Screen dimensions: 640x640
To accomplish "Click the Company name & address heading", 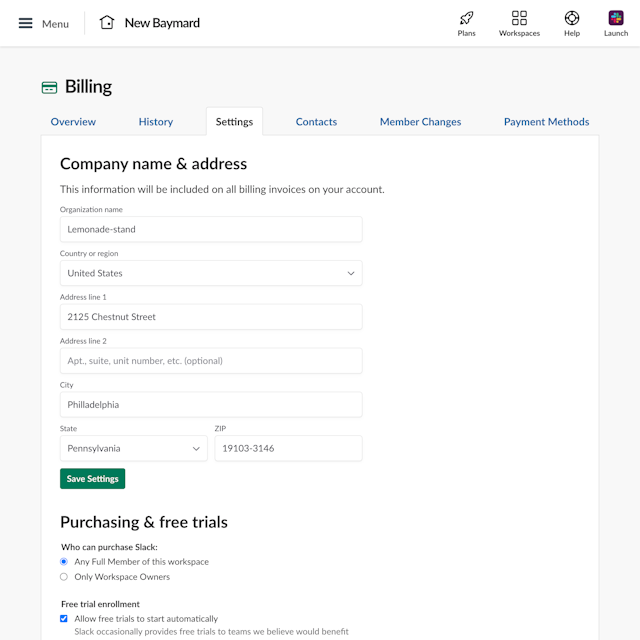I will [x=153, y=164].
